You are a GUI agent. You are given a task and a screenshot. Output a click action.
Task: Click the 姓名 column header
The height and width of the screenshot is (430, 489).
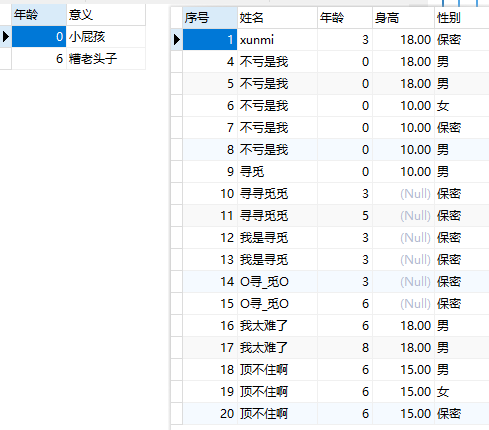pos(277,18)
